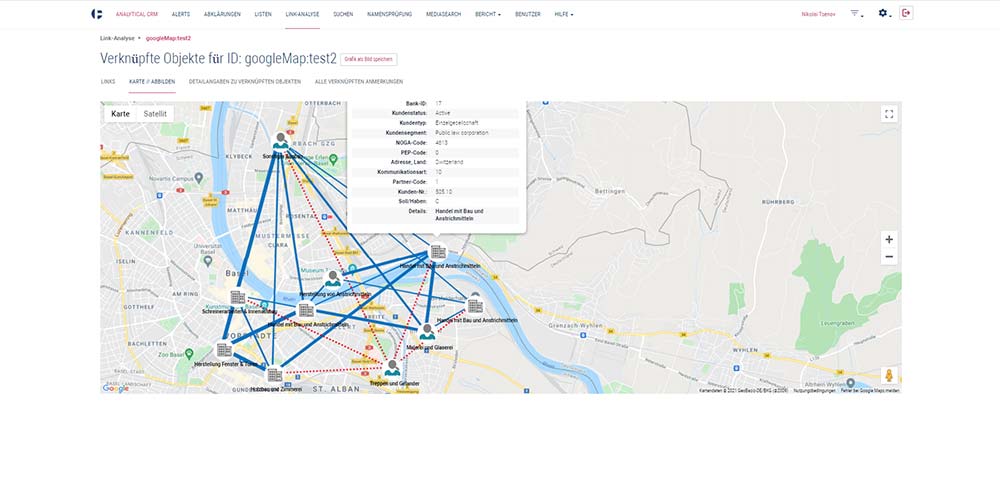Viewport: 1000px width, 504px height.
Task: Switch to the LINKS tab
Action: (108, 82)
